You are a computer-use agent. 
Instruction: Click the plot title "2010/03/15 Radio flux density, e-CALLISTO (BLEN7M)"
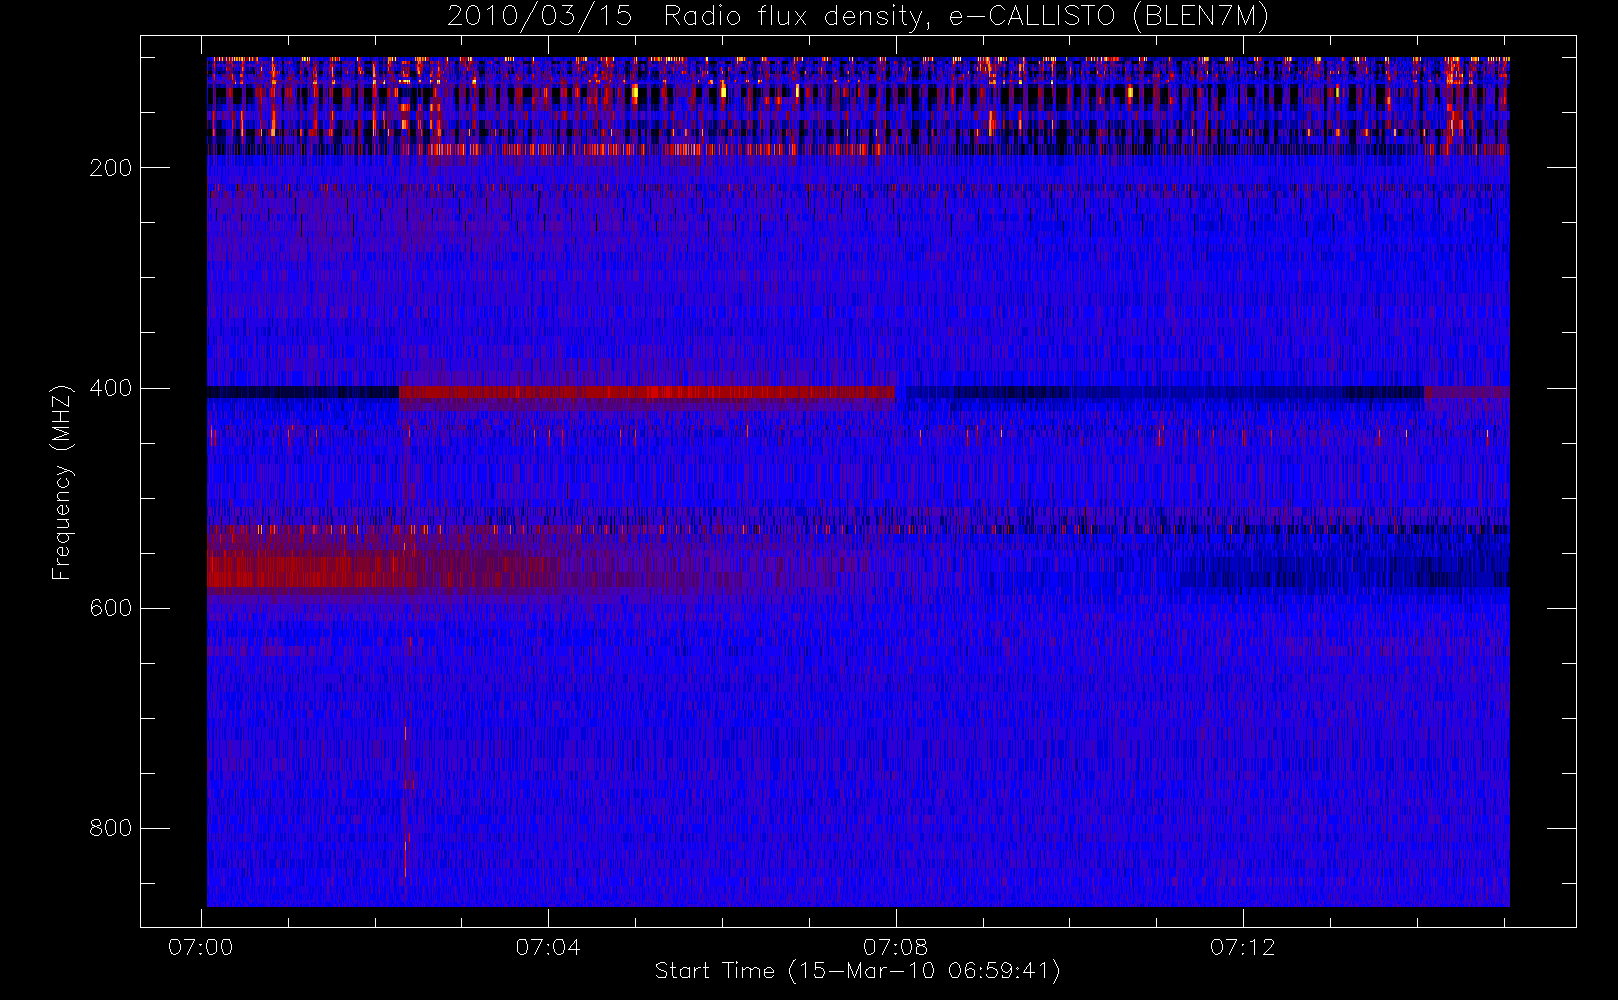858,16
